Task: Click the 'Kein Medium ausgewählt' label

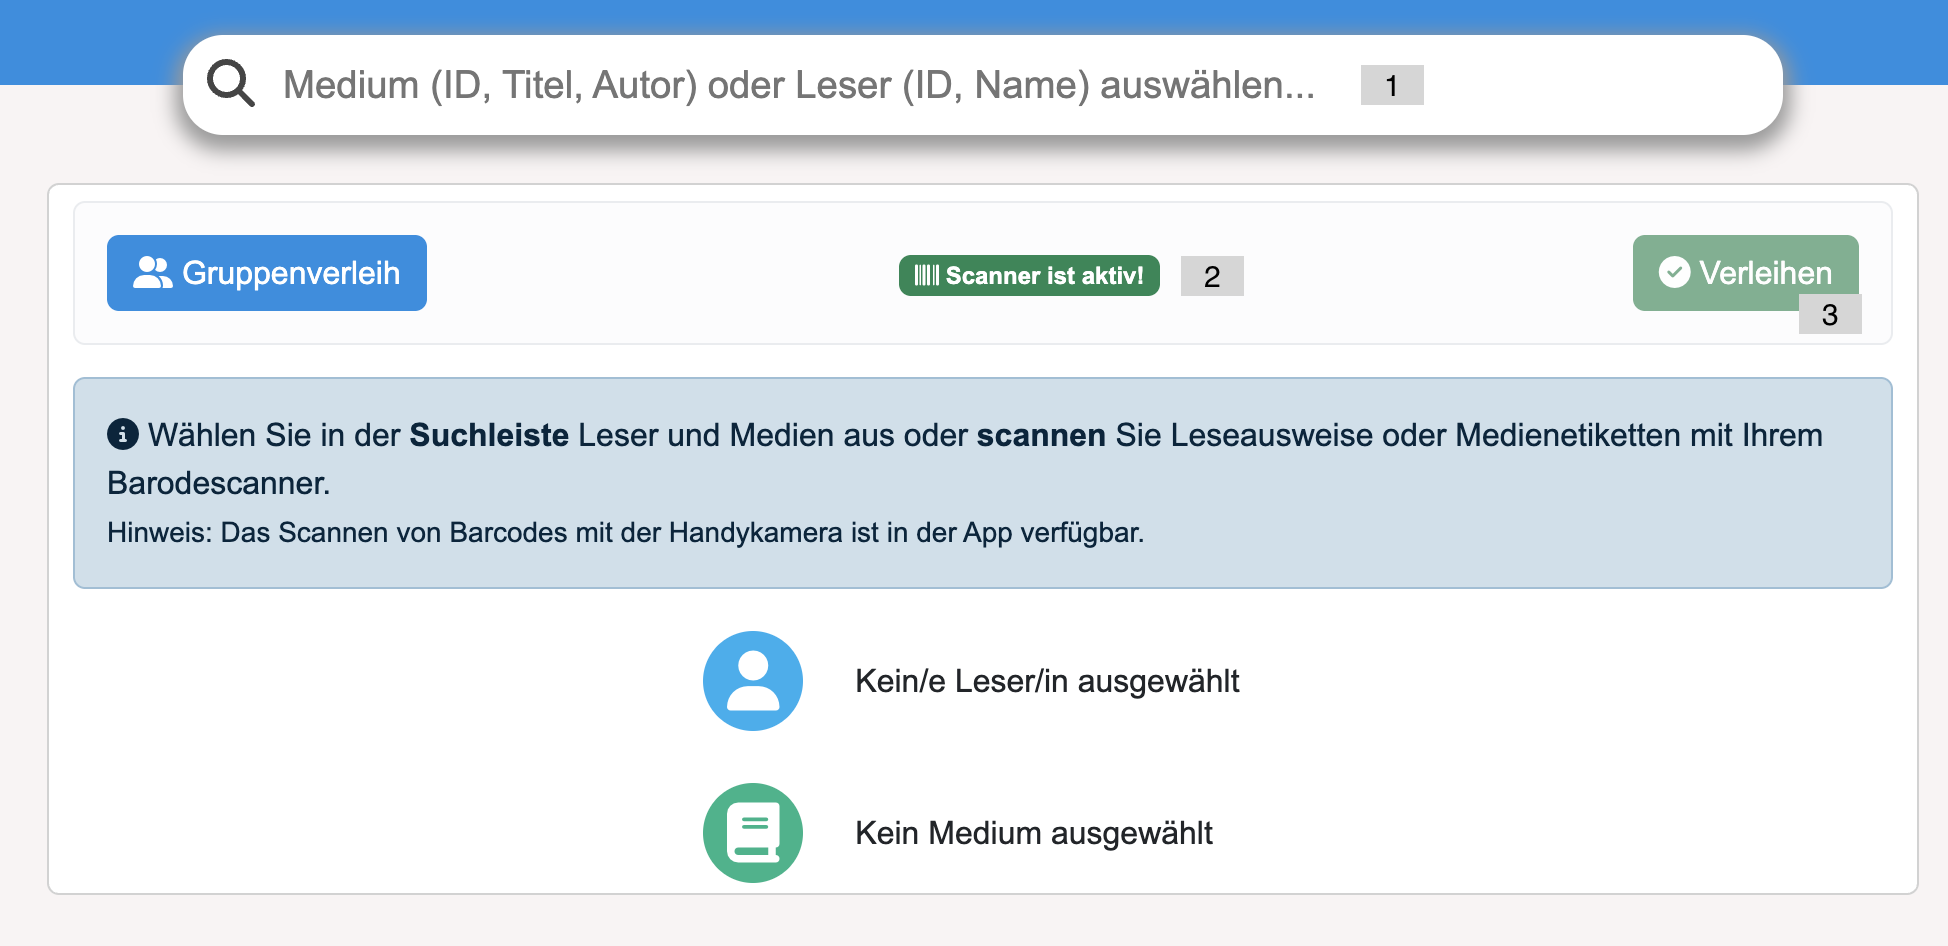Action: coord(1034,833)
